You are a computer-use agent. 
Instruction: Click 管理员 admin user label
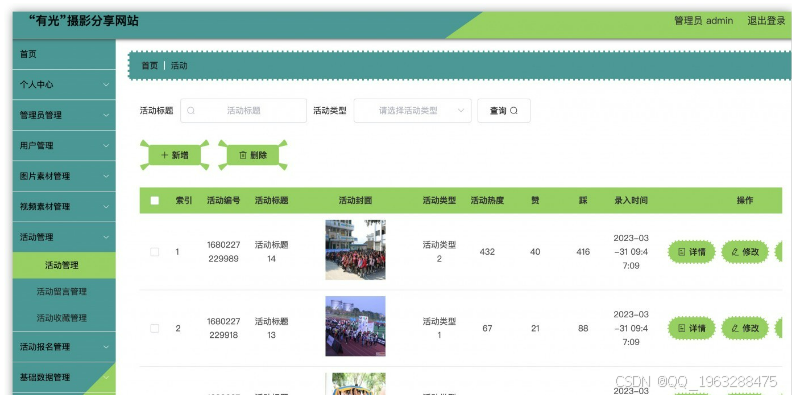click(704, 21)
